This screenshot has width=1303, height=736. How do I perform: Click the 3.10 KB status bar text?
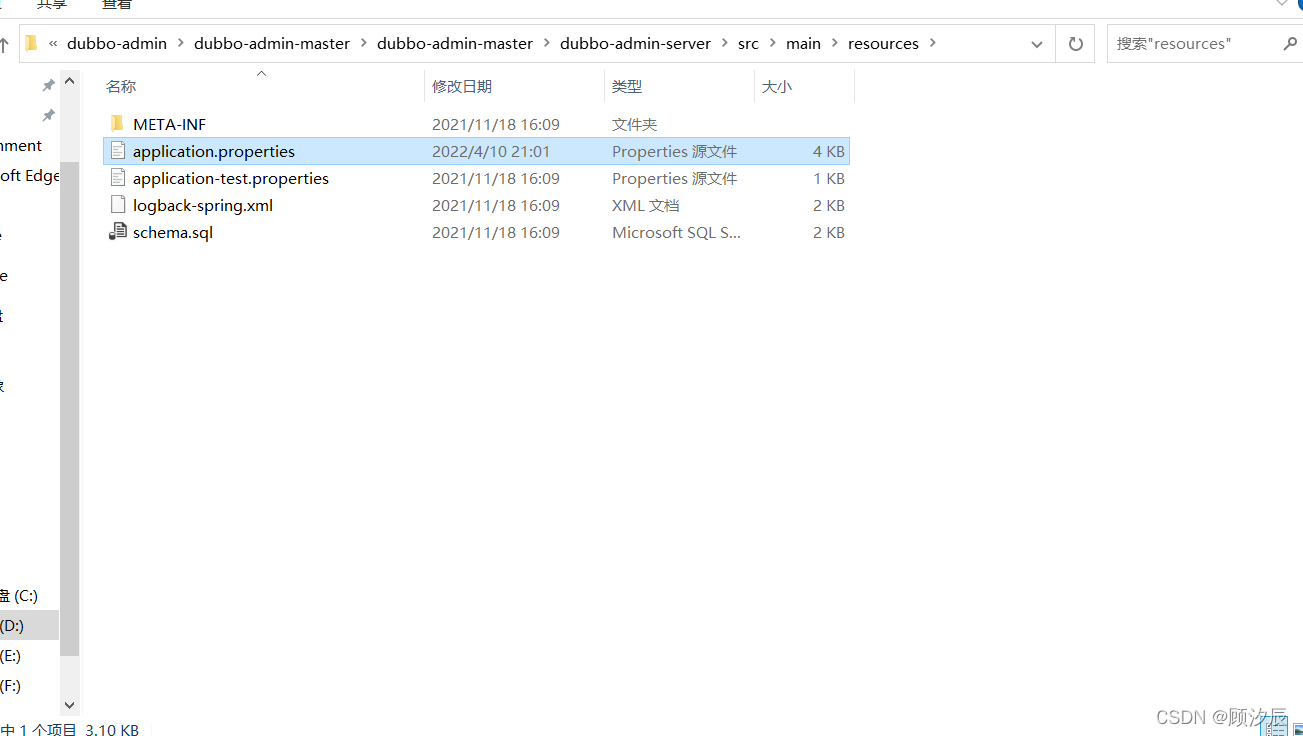(x=112, y=729)
